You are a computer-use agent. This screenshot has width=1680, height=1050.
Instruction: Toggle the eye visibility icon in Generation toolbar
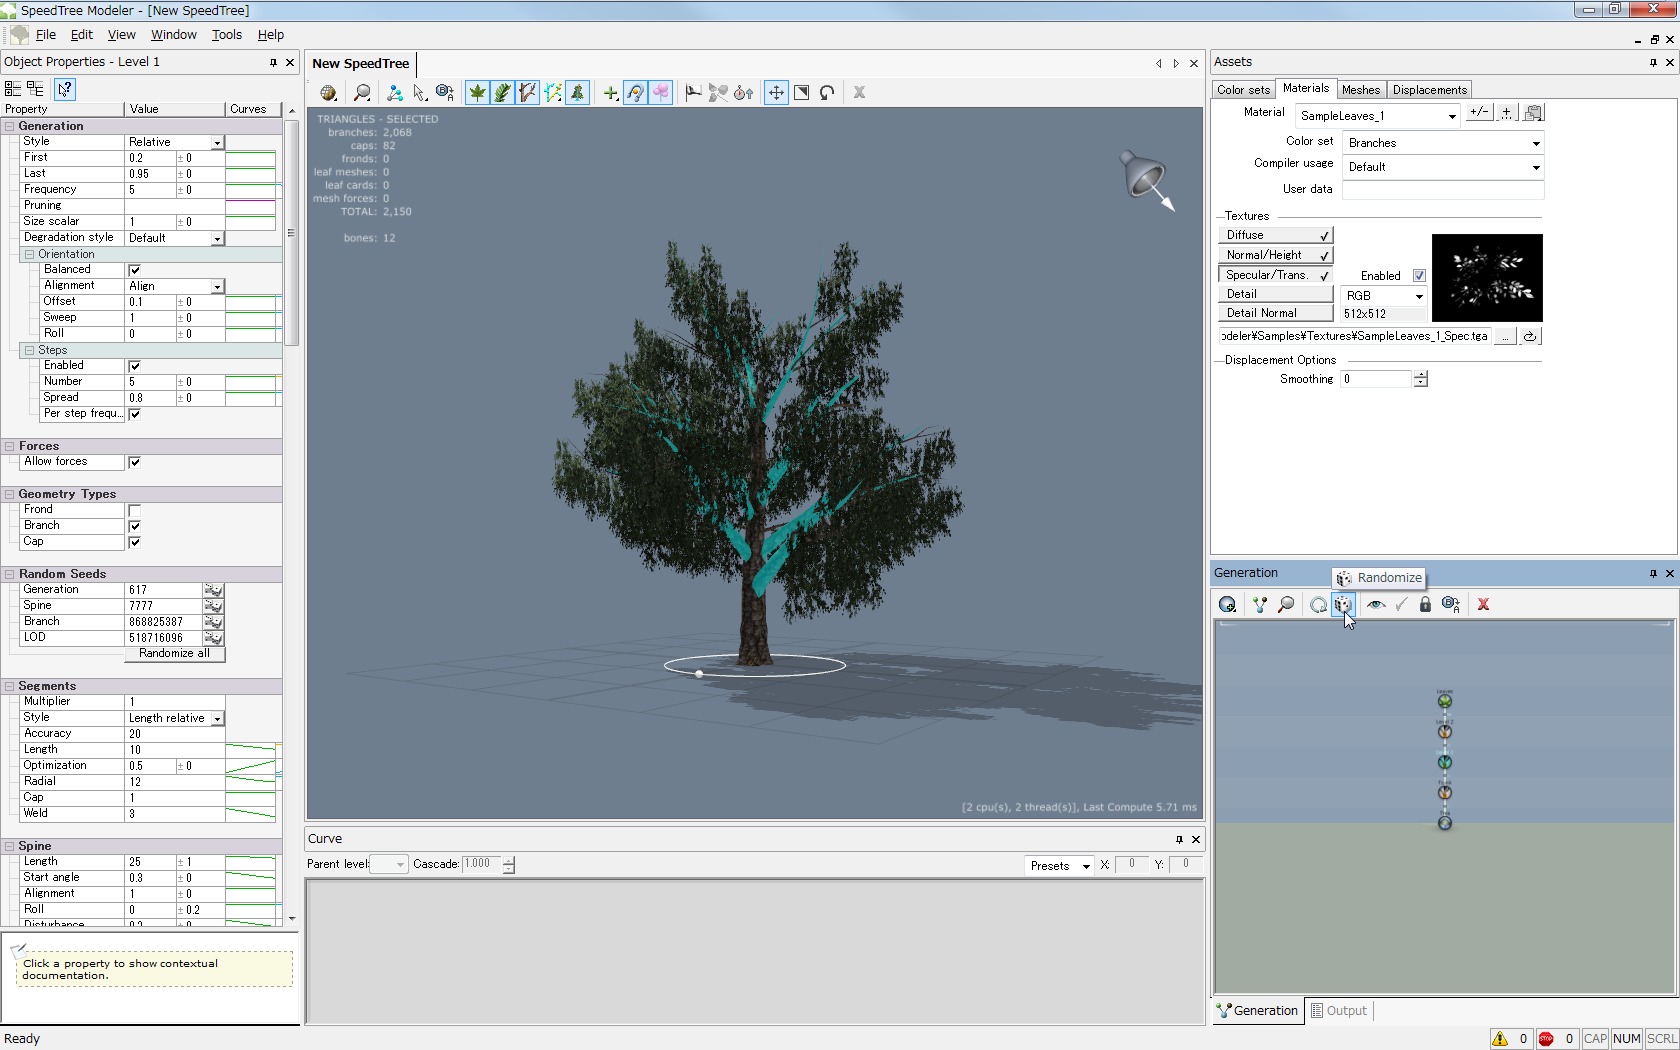pyautogui.click(x=1376, y=604)
